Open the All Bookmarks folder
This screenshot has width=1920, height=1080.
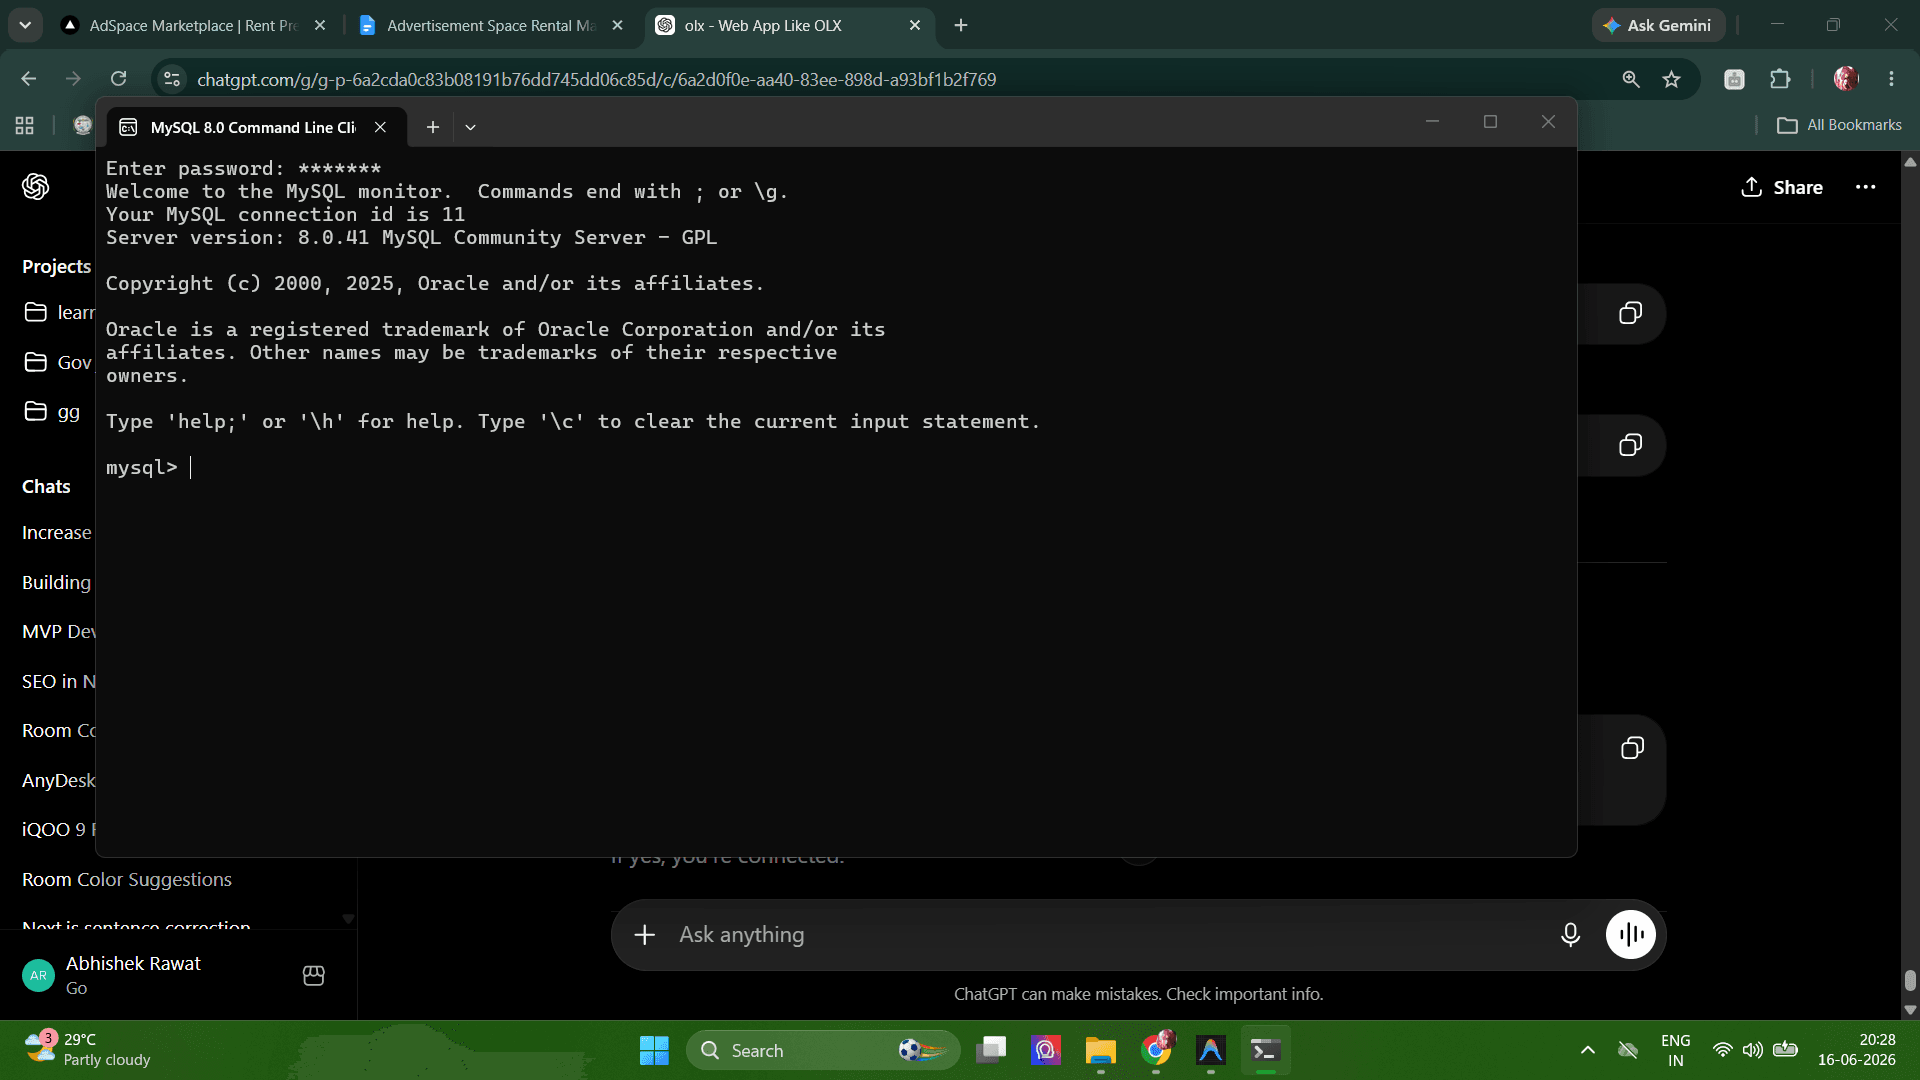(1839, 125)
